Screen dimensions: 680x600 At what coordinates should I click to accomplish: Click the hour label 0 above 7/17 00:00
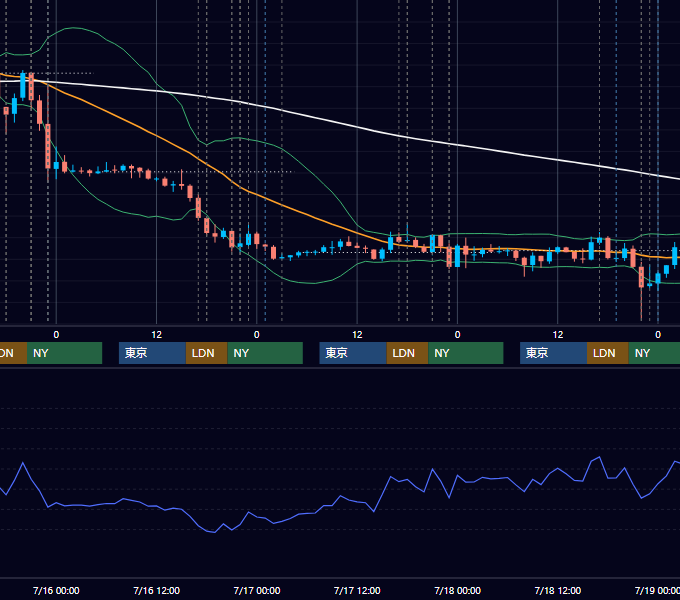[257, 335]
